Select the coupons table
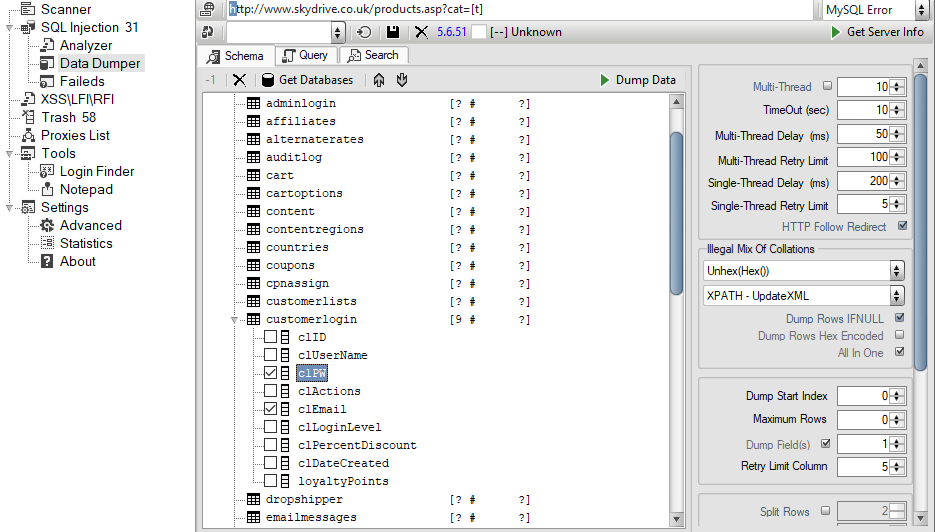This screenshot has height=532, width=935. tap(290, 265)
